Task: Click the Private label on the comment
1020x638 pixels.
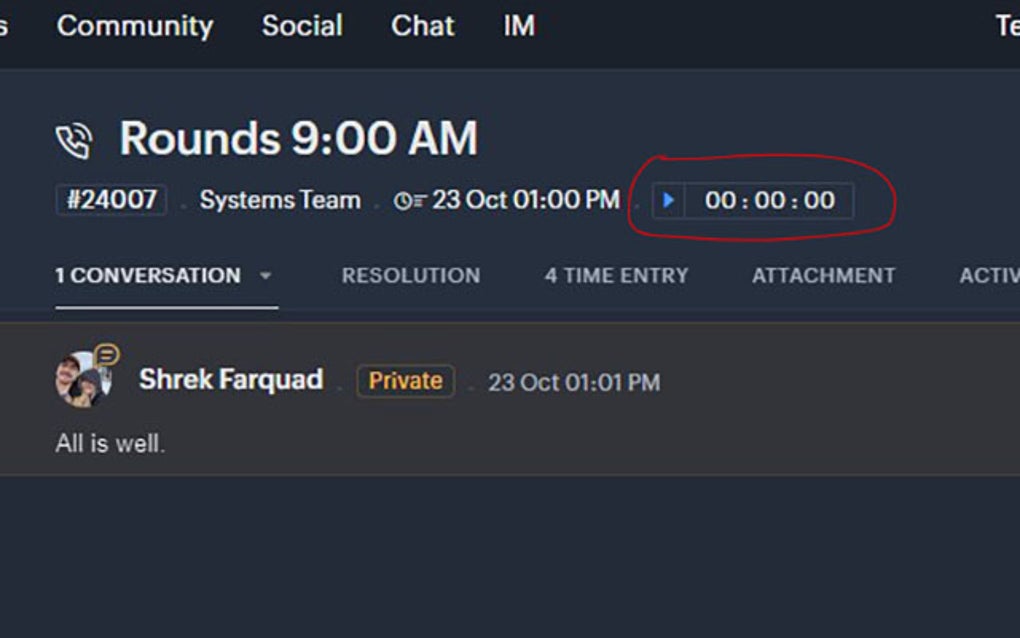Action: tap(405, 381)
